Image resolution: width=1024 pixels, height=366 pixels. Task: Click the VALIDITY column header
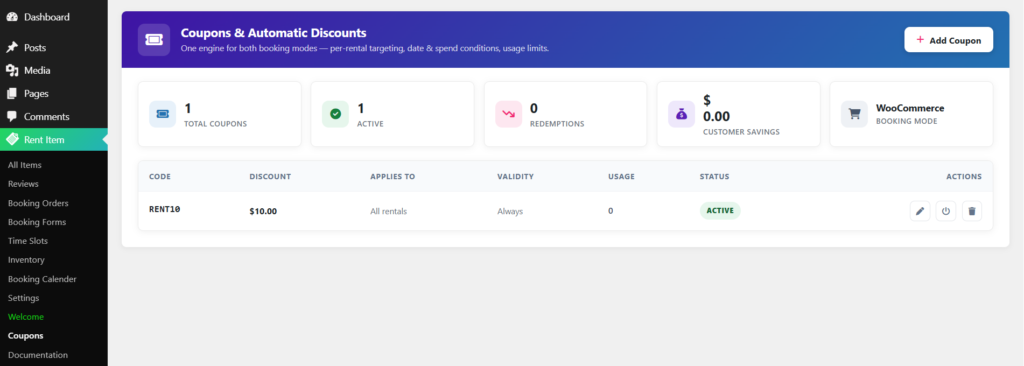[x=515, y=176]
